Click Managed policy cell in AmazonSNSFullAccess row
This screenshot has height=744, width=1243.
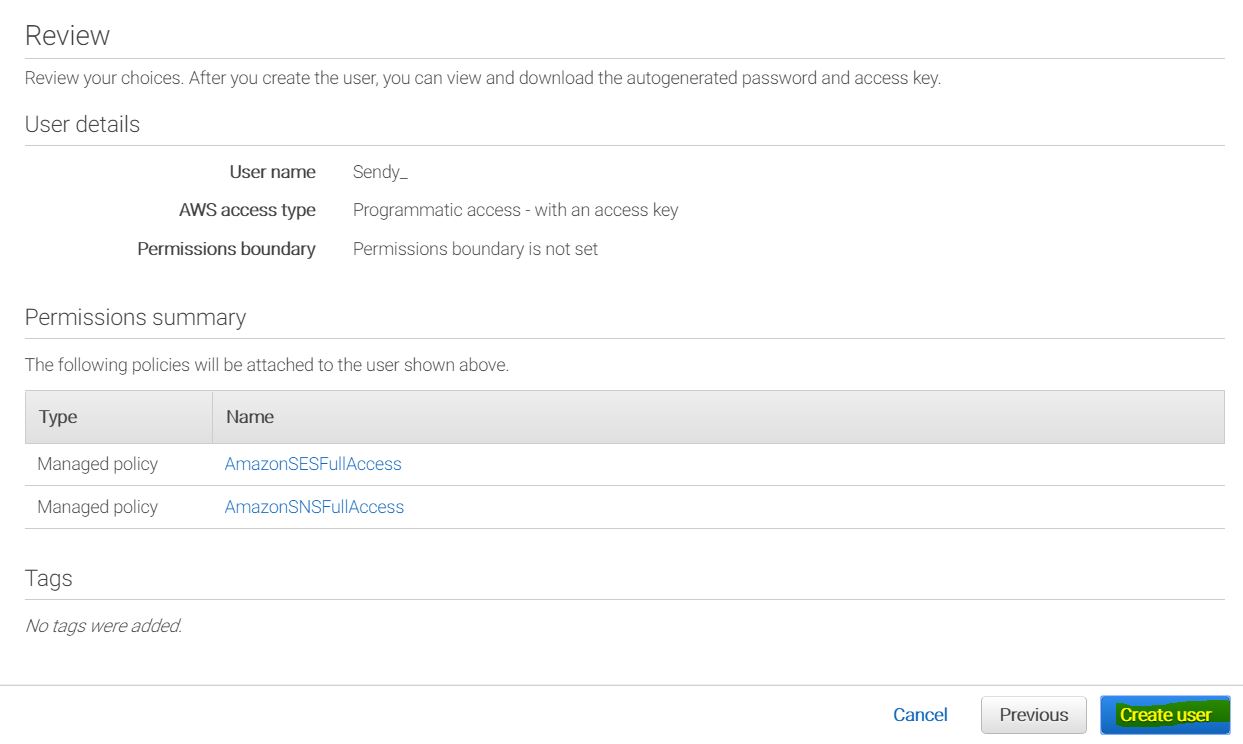(x=97, y=507)
